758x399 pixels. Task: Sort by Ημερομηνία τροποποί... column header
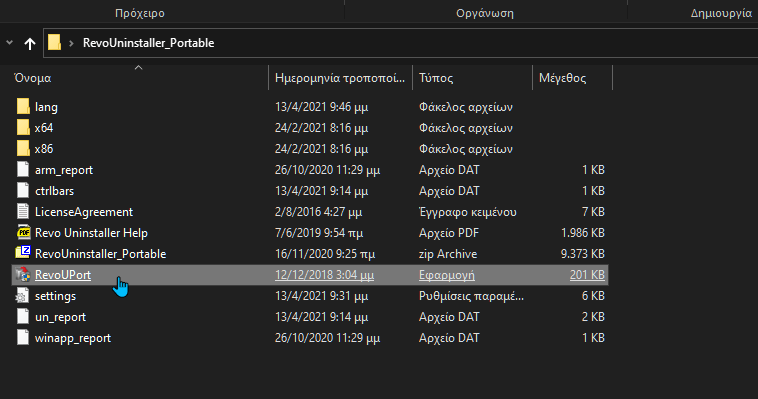[340, 78]
